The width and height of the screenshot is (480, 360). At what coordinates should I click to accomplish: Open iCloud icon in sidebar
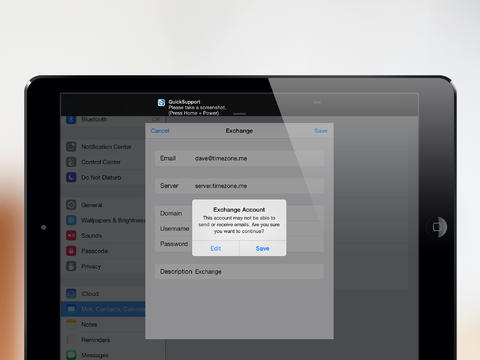pyautogui.click(x=71, y=293)
